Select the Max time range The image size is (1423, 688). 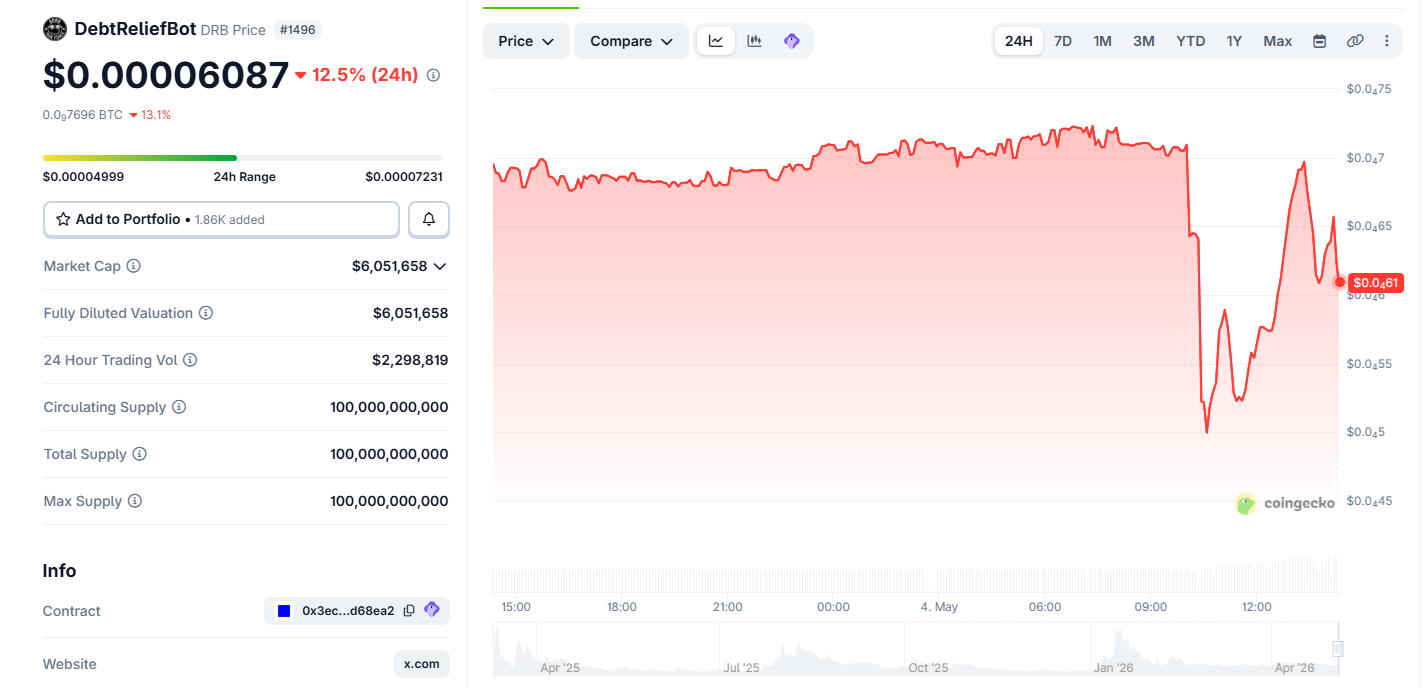(x=1278, y=41)
